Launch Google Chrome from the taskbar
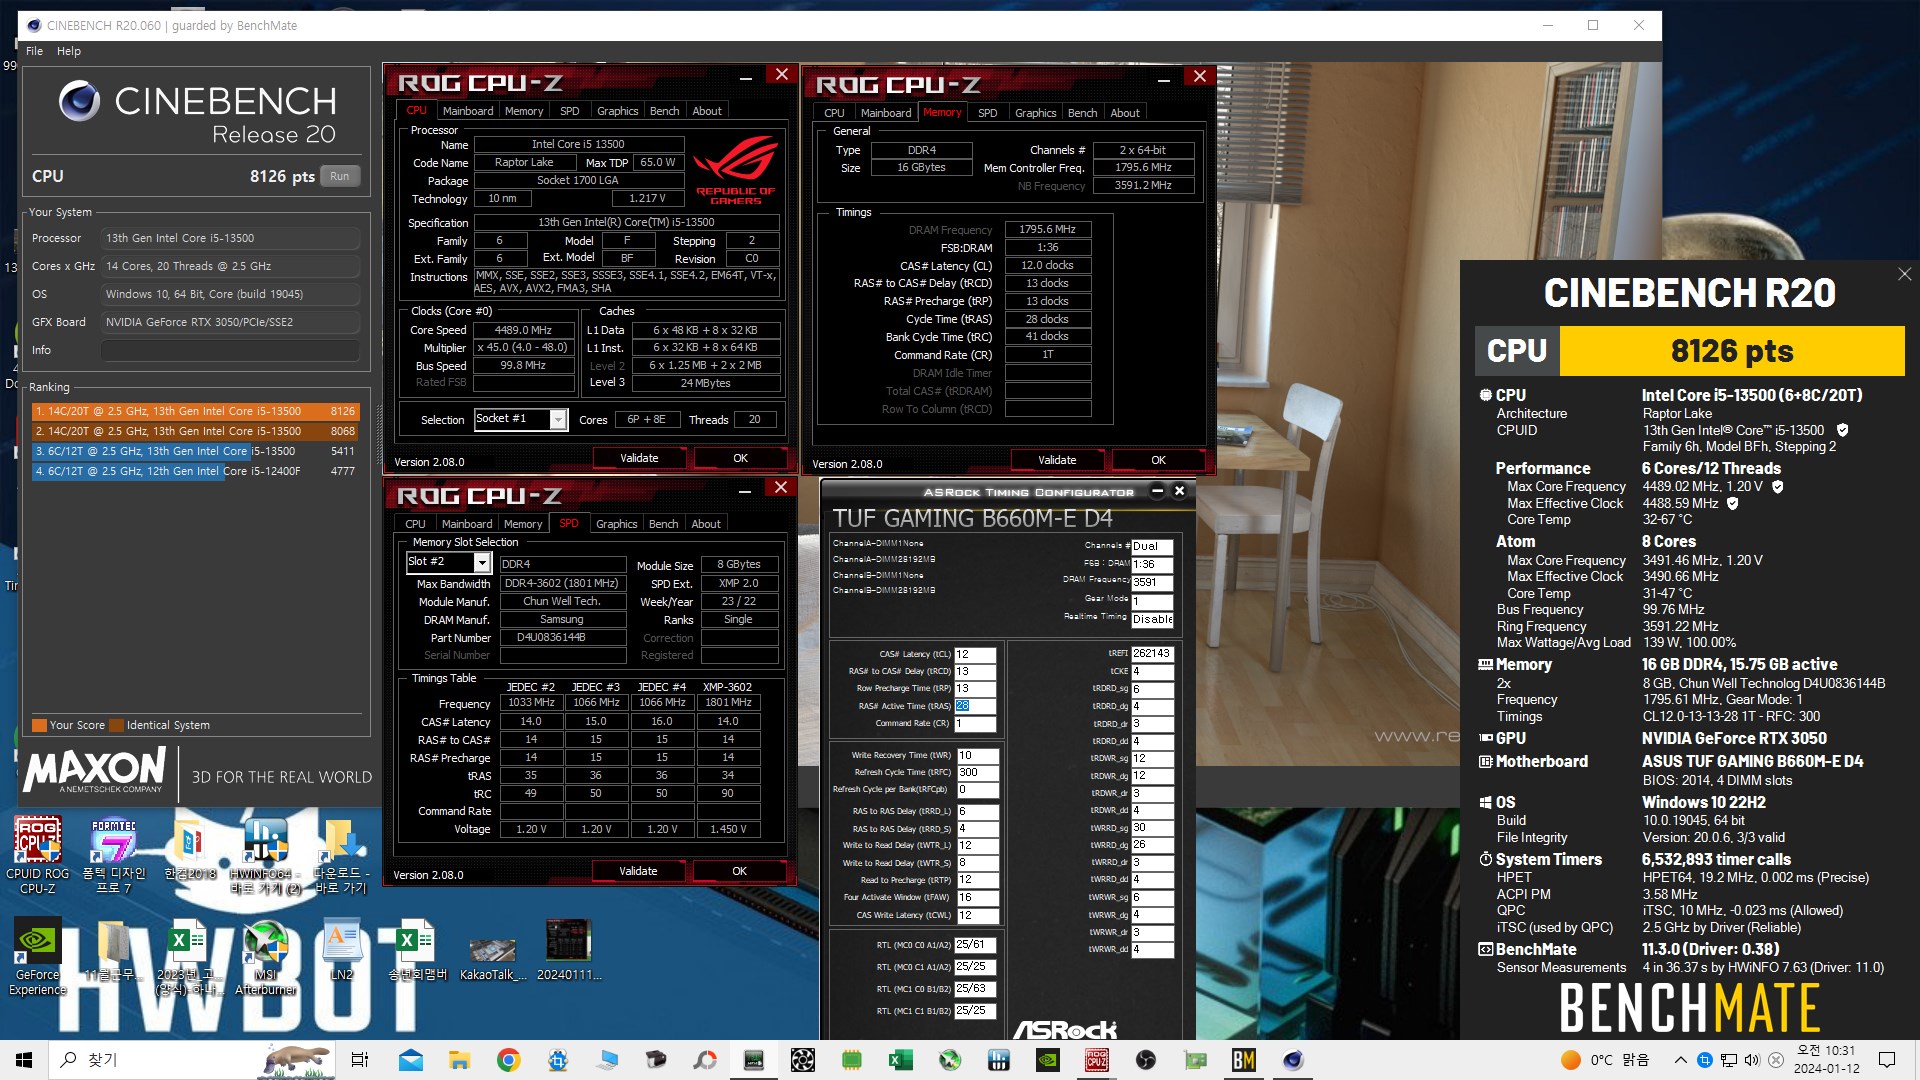 coord(508,1060)
